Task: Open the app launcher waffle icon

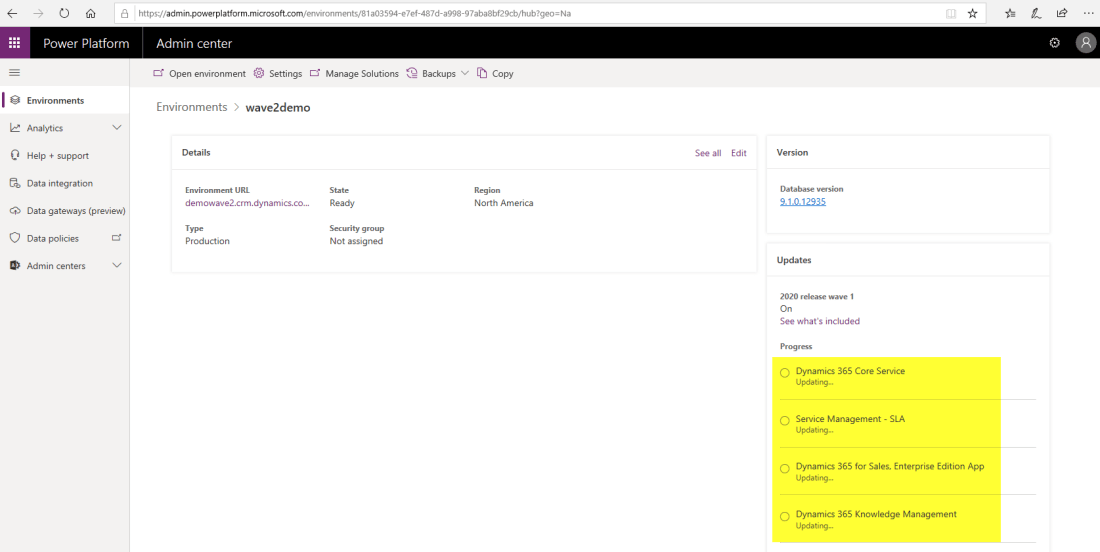Action: [15, 43]
